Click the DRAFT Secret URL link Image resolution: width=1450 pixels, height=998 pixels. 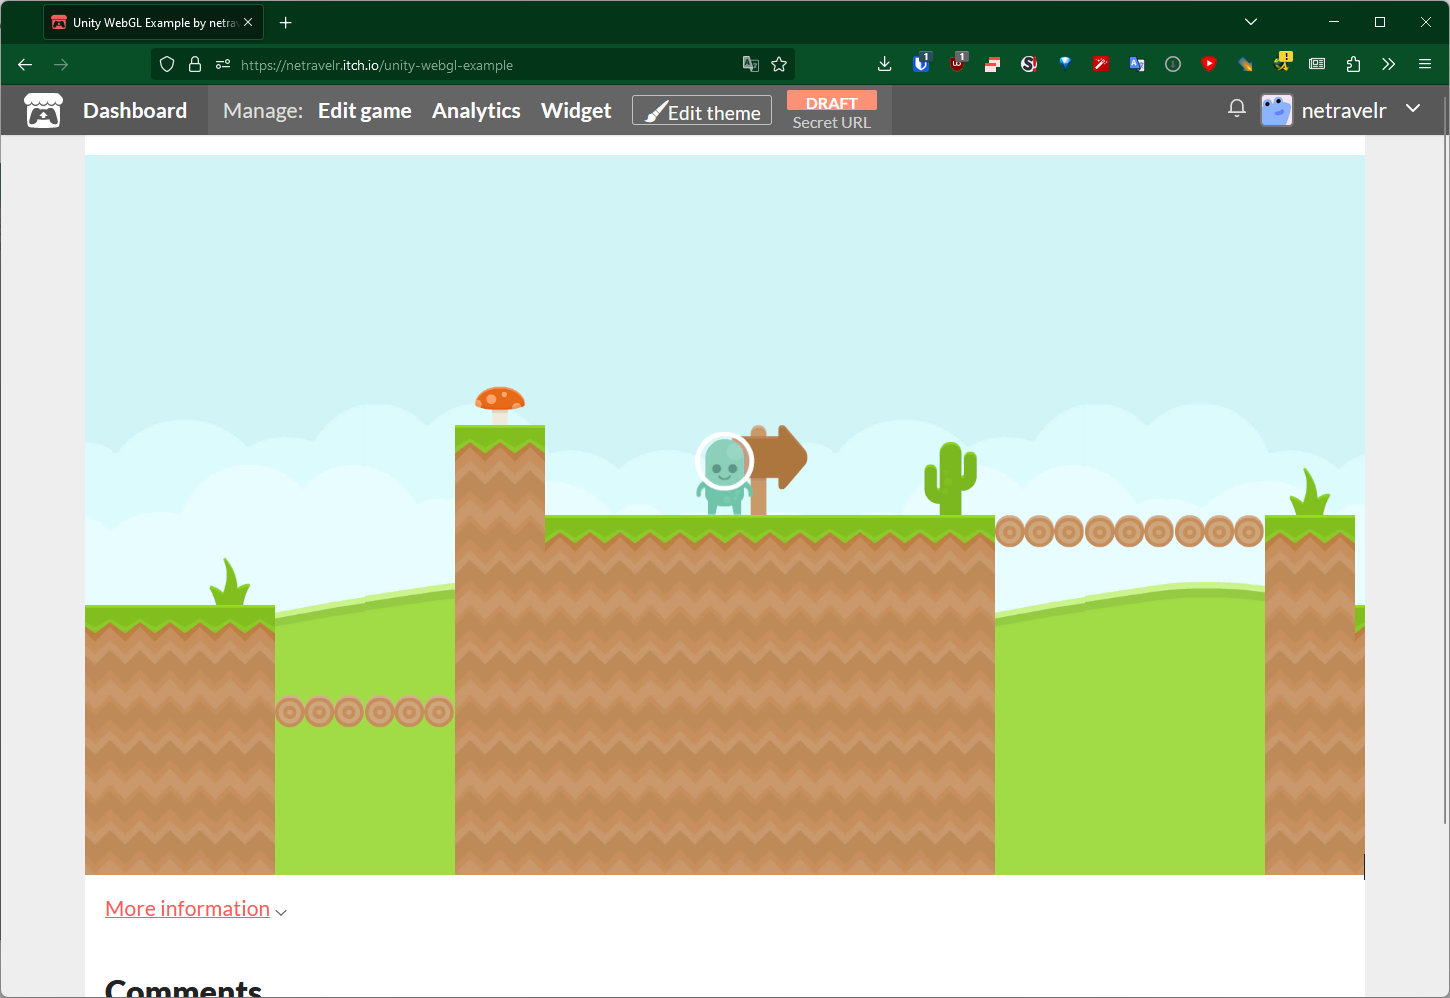832,111
